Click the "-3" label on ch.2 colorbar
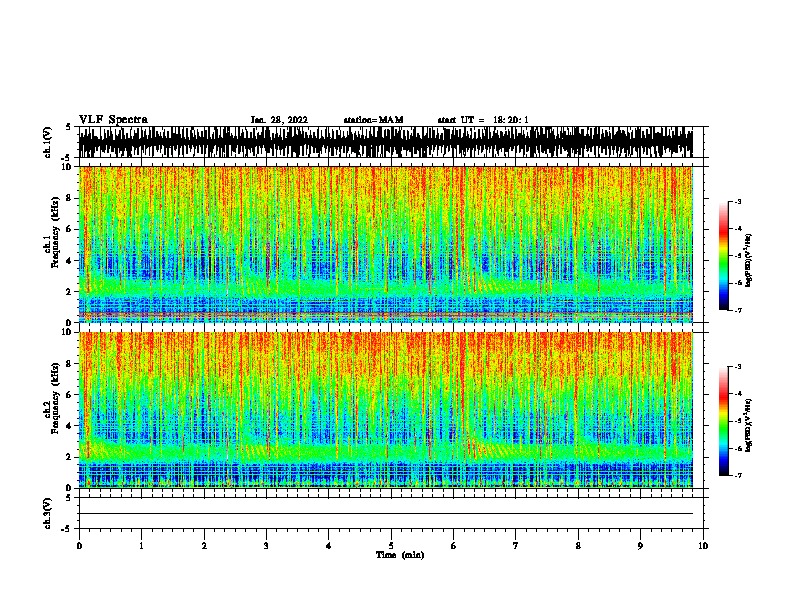 tap(737, 367)
